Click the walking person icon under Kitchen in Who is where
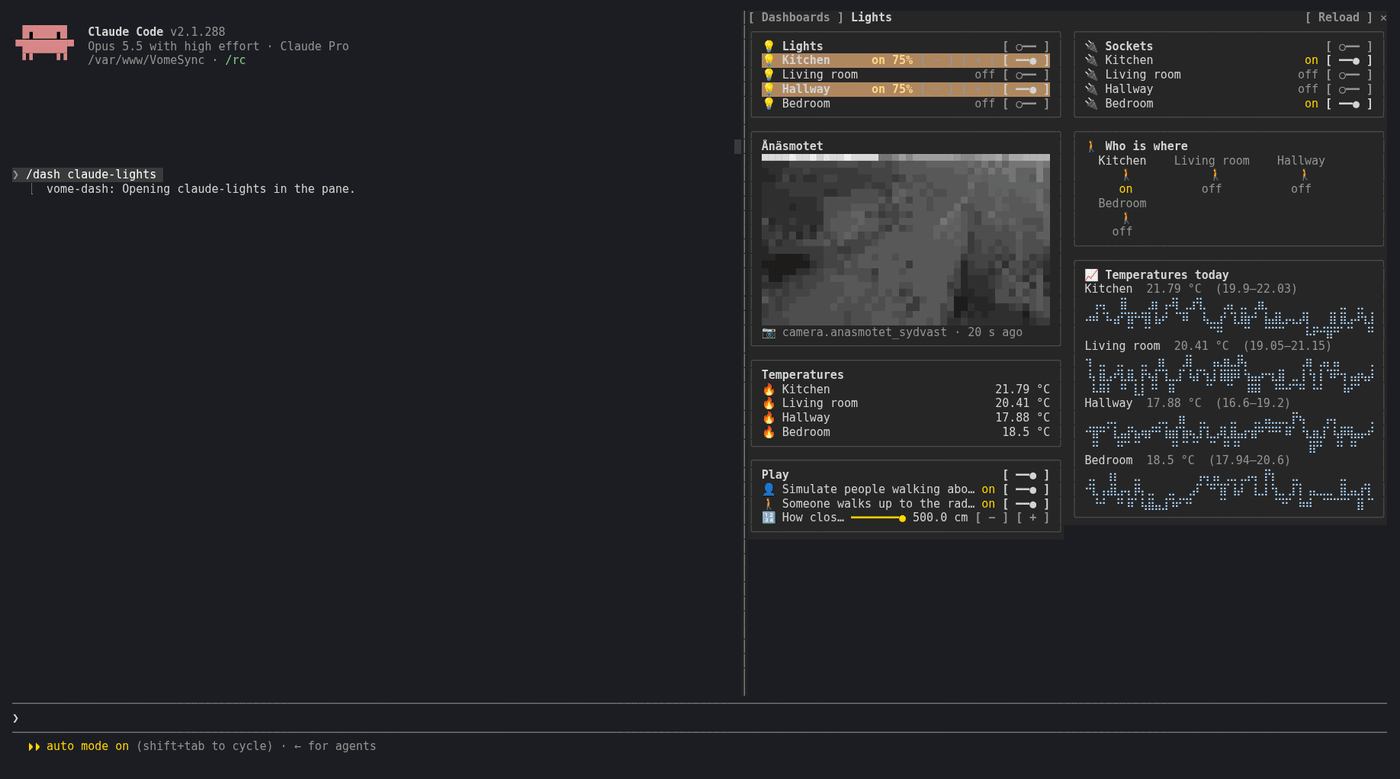The image size is (1400, 779). pos(1125,175)
